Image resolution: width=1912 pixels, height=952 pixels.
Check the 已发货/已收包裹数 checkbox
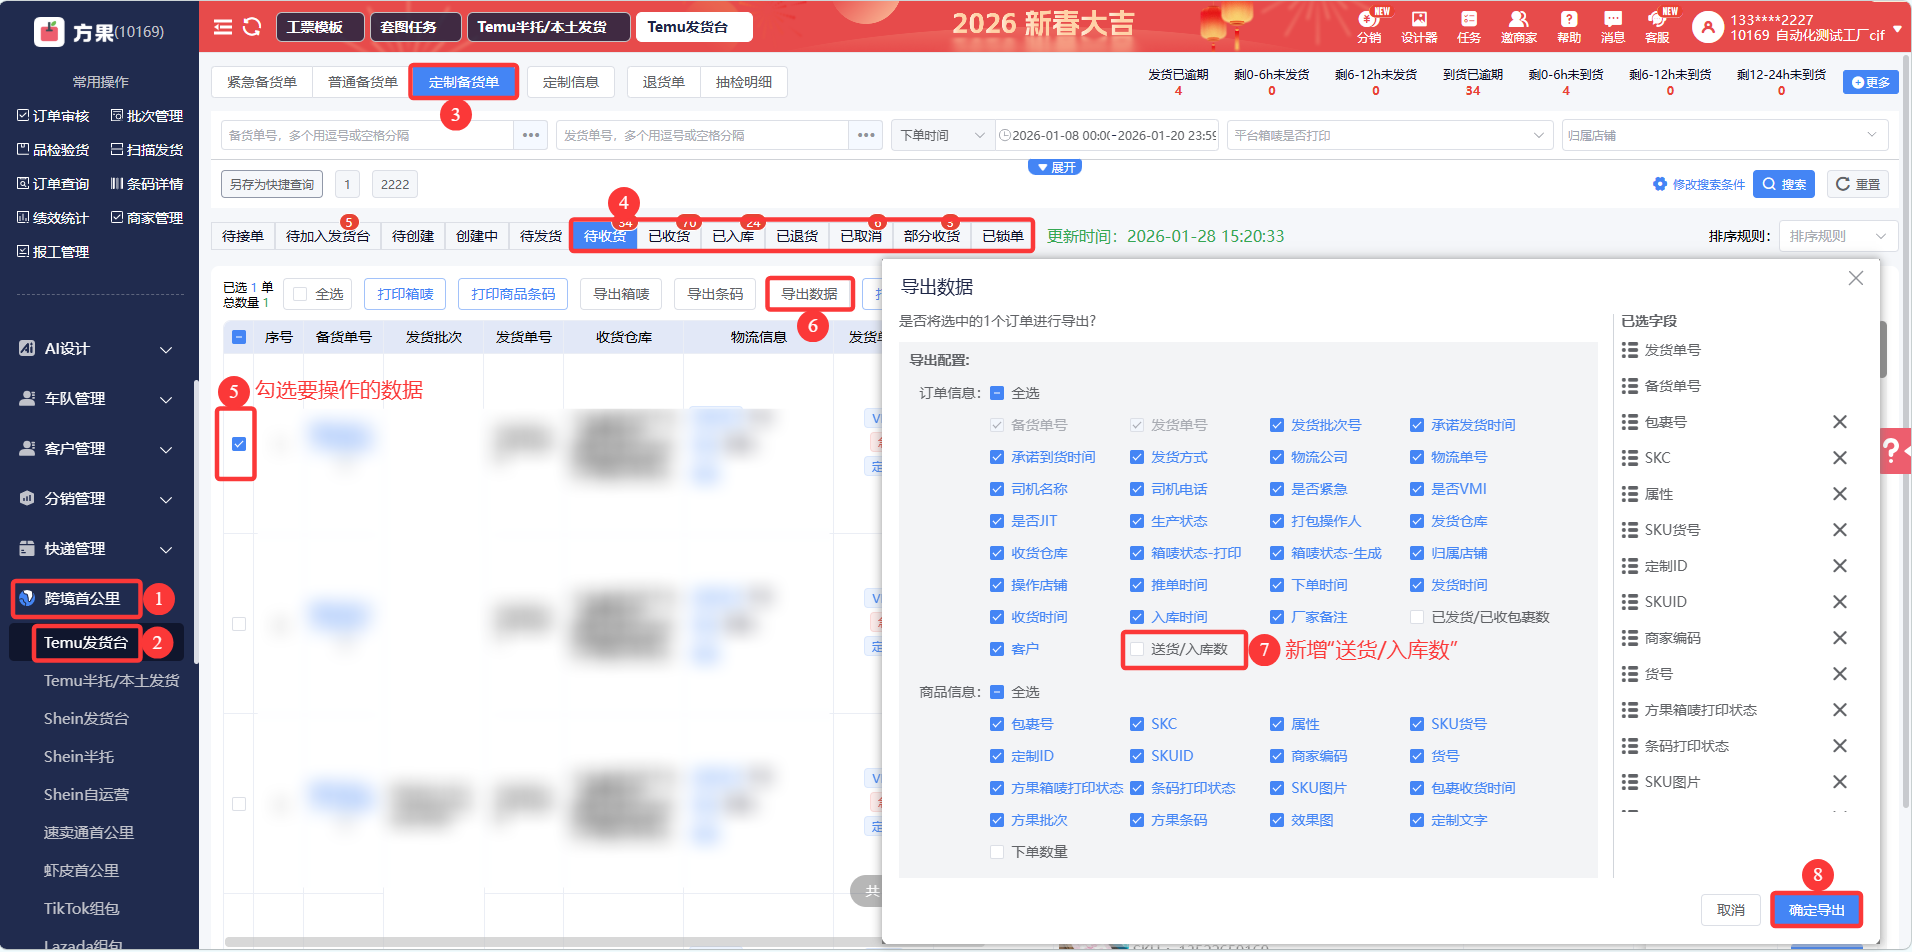pyautogui.click(x=1417, y=617)
